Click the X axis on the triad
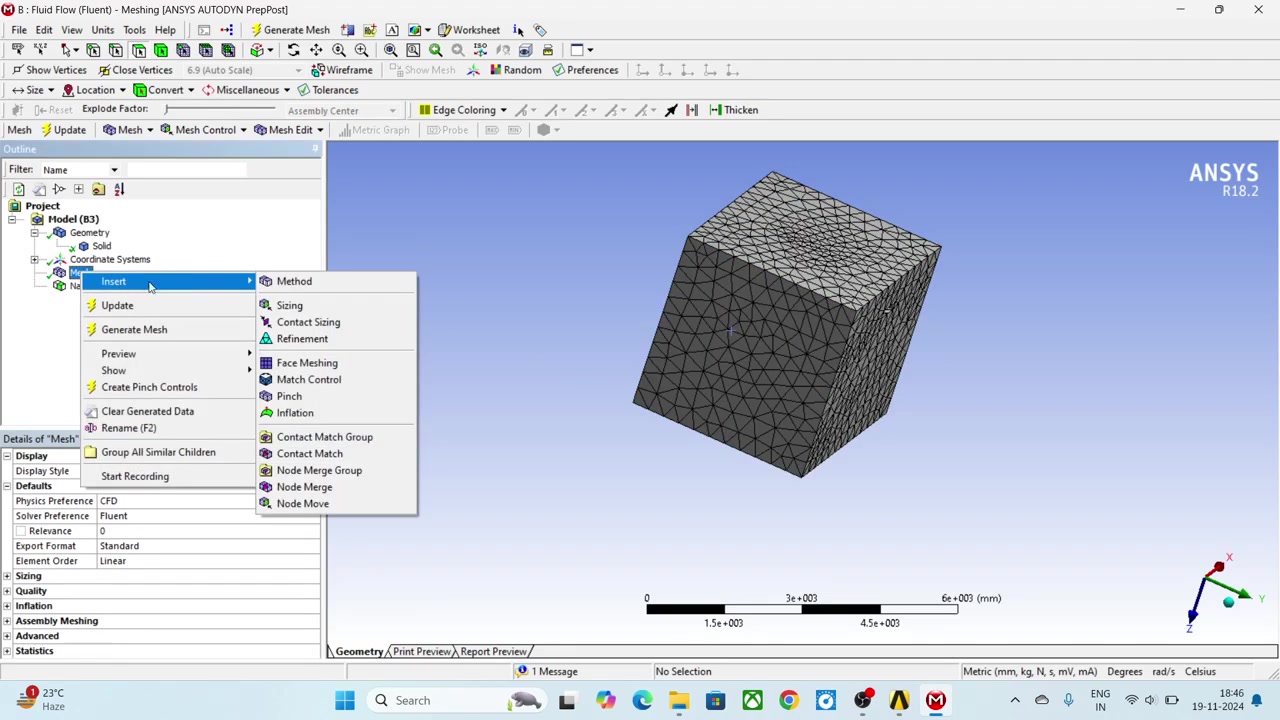The width and height of the screenshot is (1280, 720). [x=1219, y=567]
